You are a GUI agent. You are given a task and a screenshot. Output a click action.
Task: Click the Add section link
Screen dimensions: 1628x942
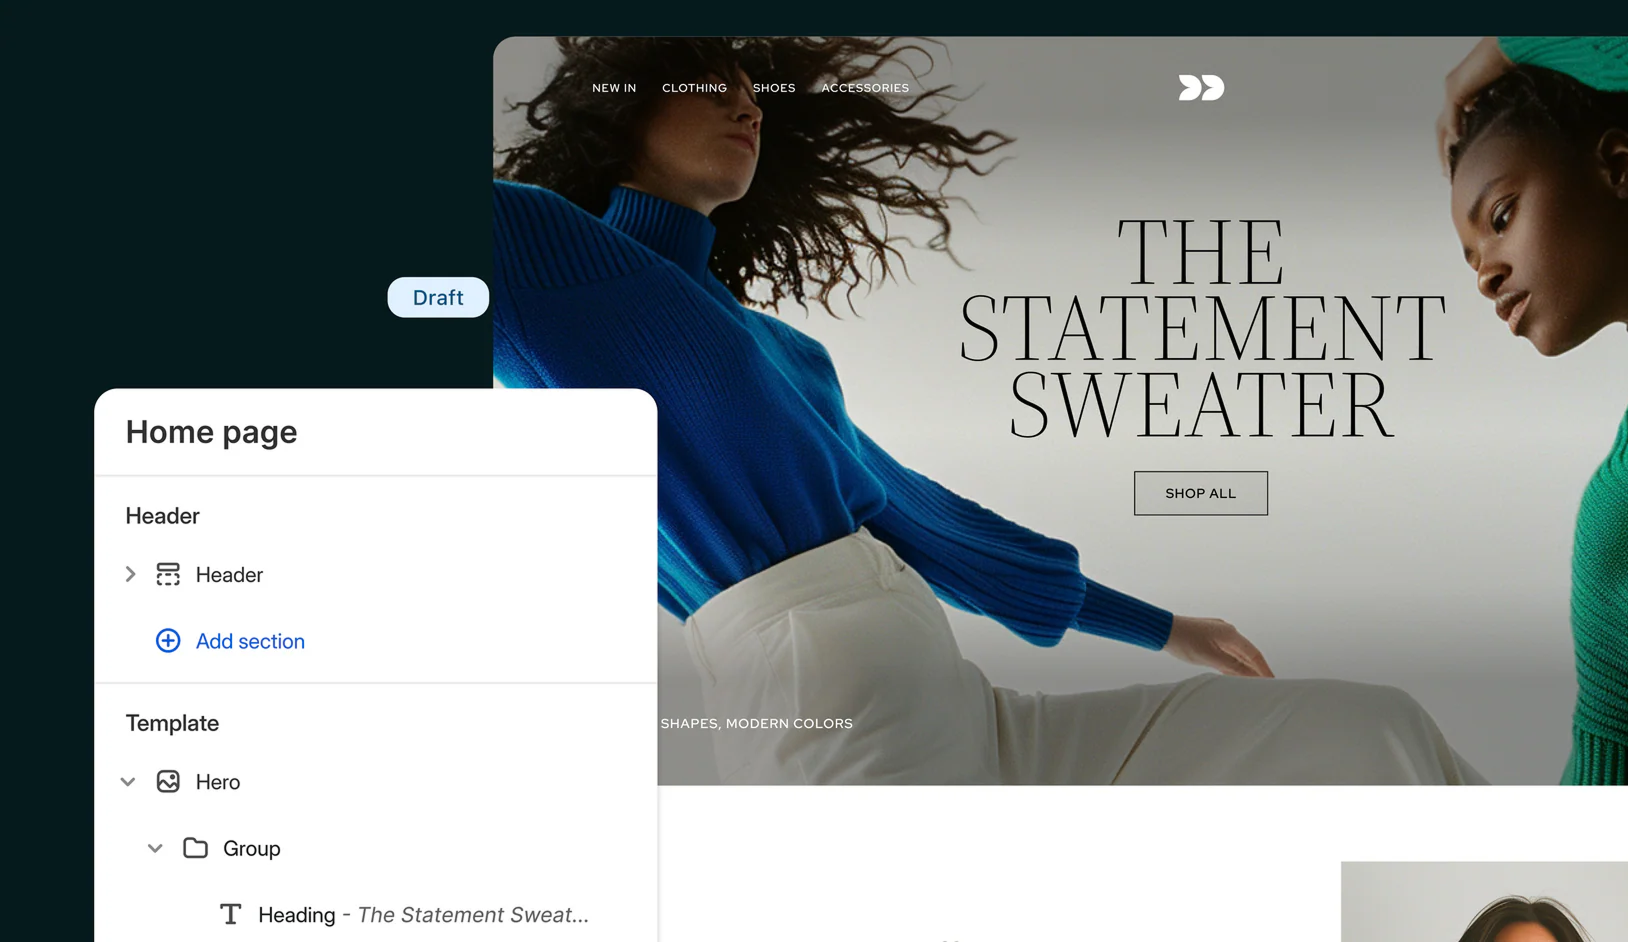tap(250, 641)
